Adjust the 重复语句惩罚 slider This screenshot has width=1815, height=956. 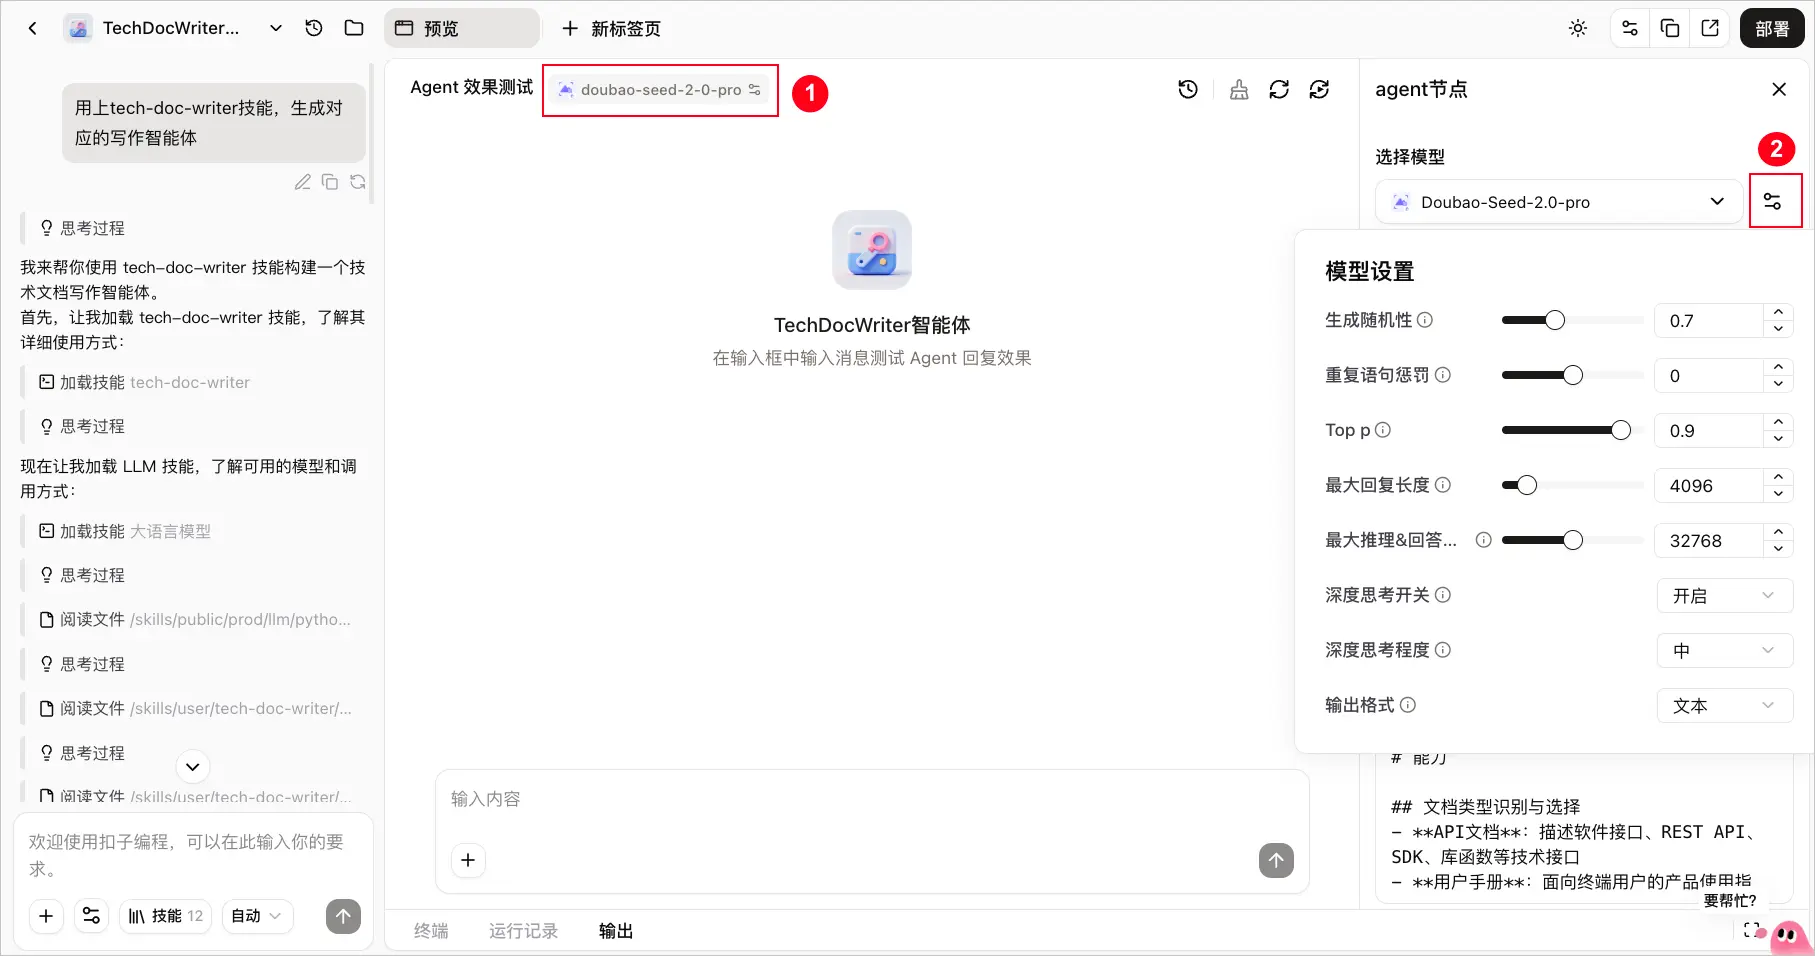coord(1572,375)
